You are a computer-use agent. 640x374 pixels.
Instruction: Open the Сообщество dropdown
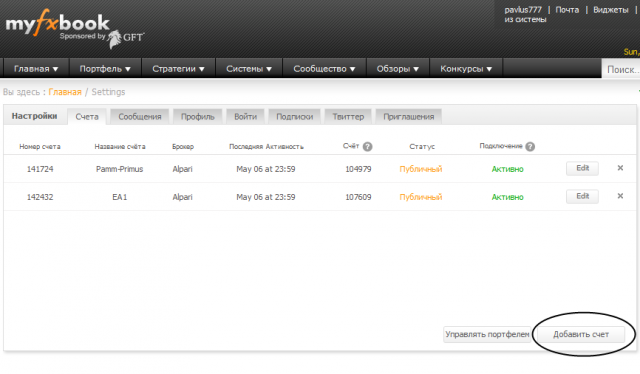[324, 69]
